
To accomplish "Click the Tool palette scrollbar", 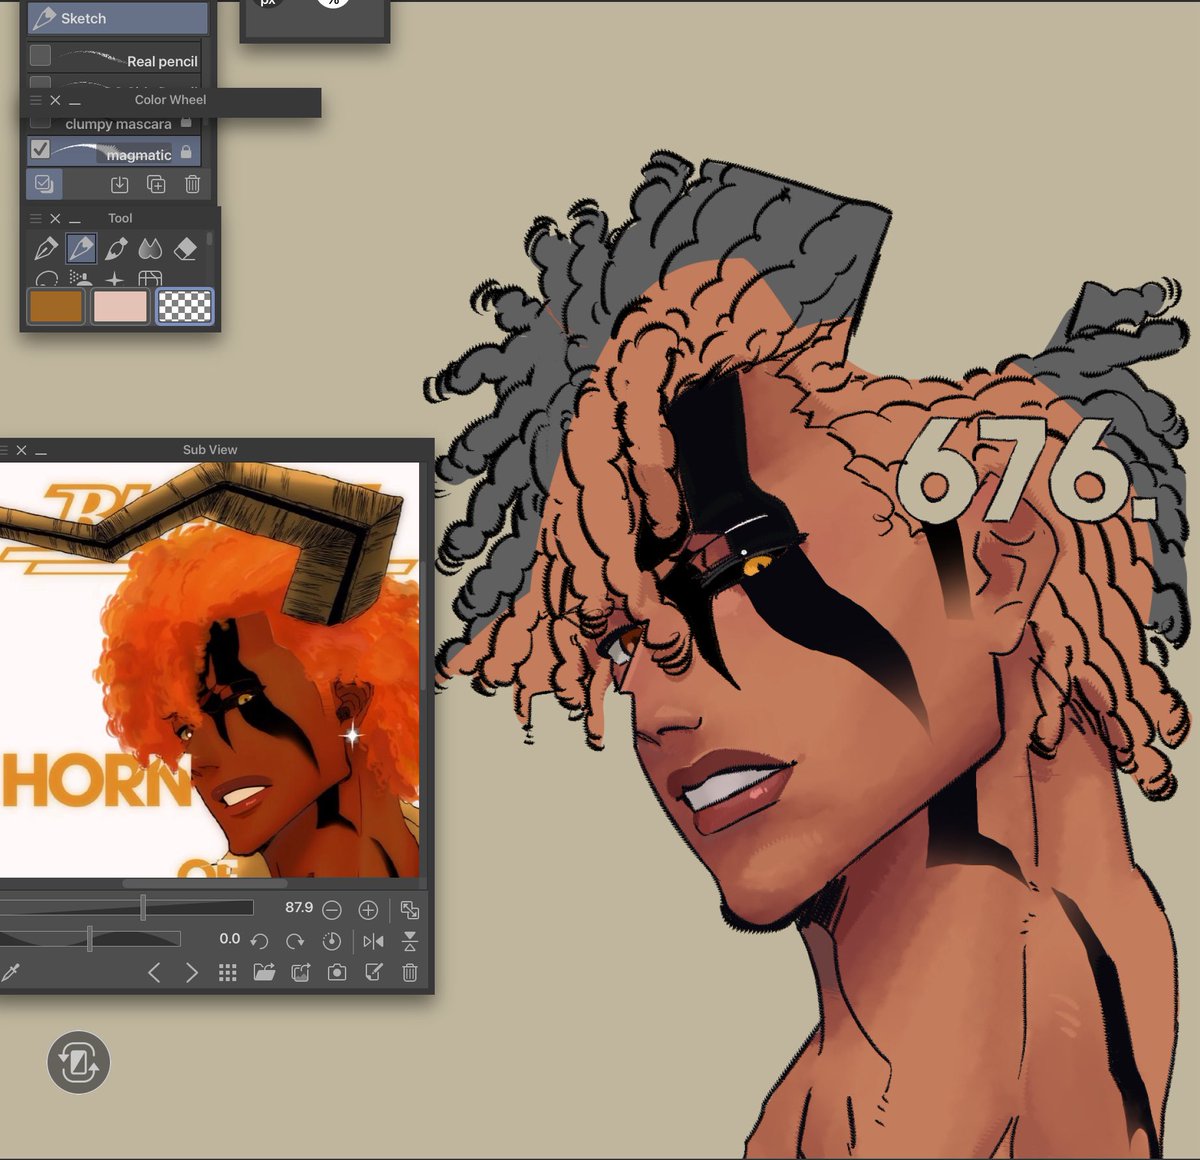I will (x=209, y=238).
